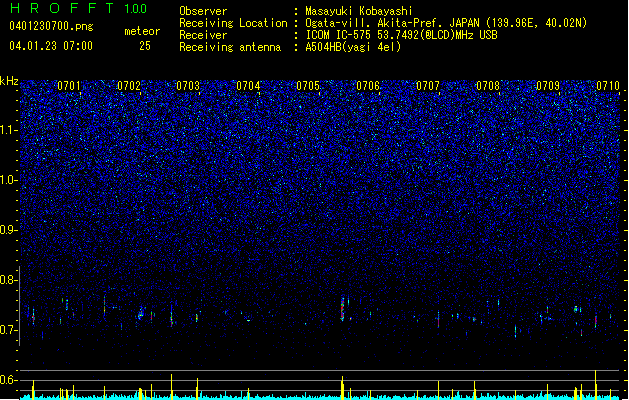Click the Receiver label
The height and width of the screenshot is (400, 629).
203,35
